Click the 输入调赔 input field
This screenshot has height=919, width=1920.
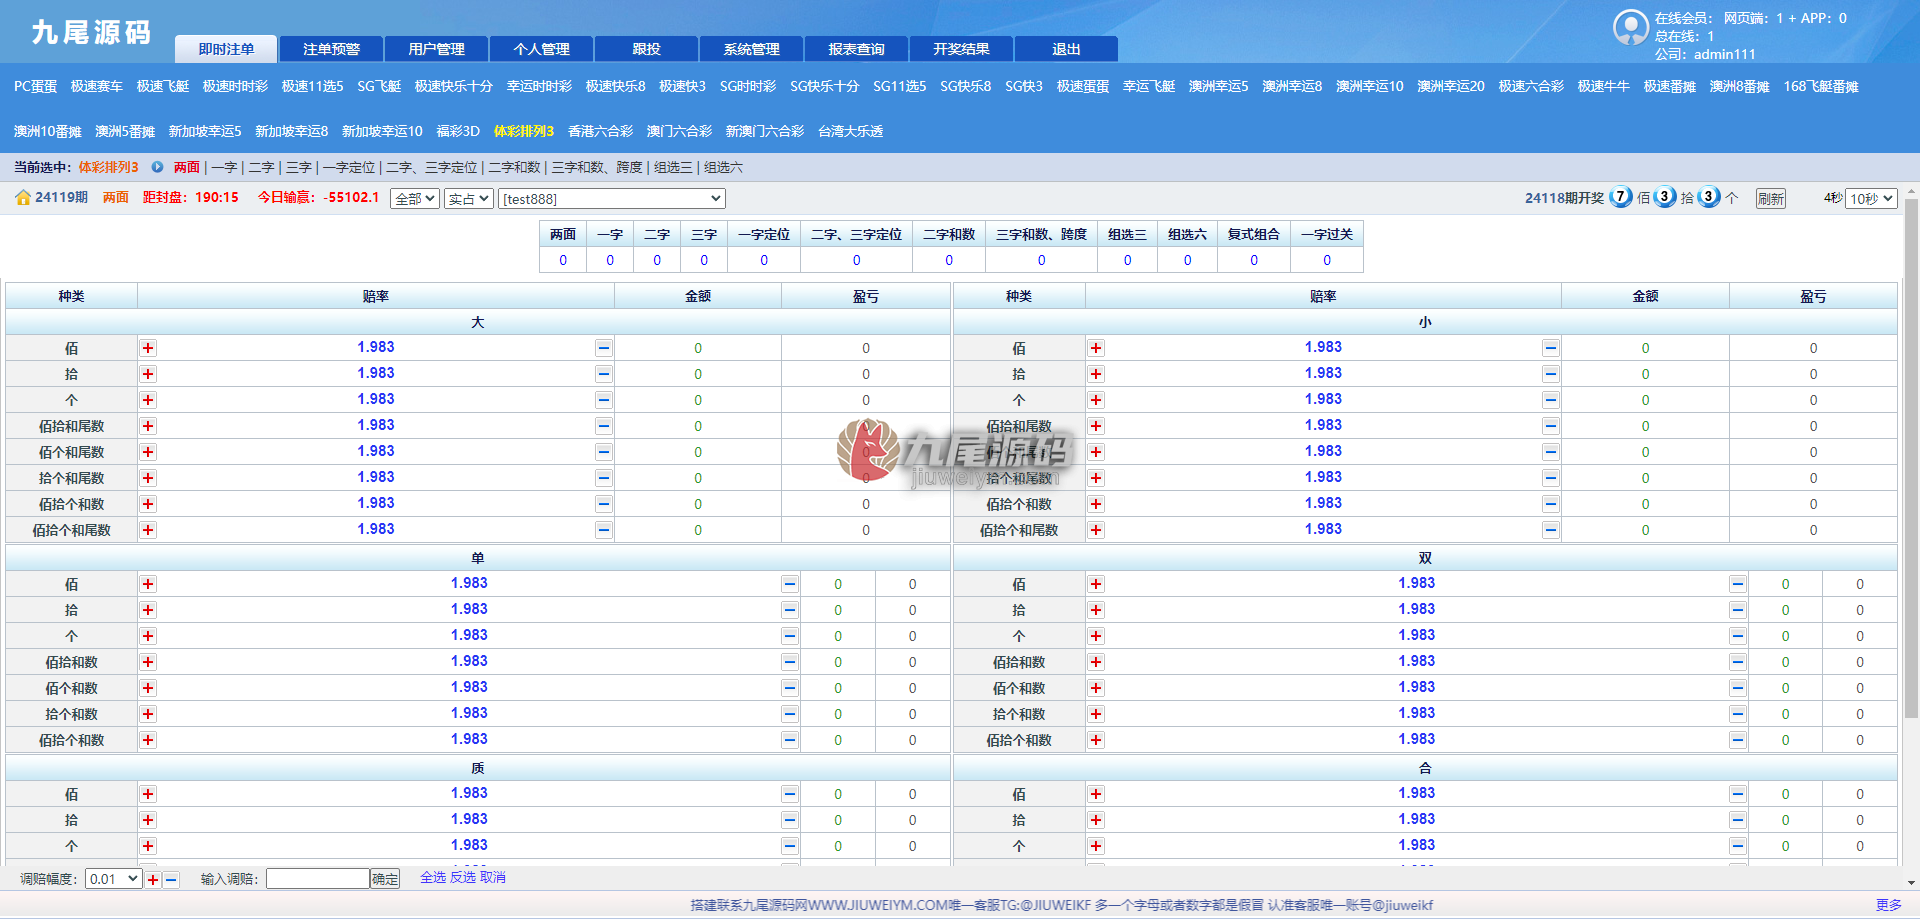pyautogui.click(x=318, y=879)
